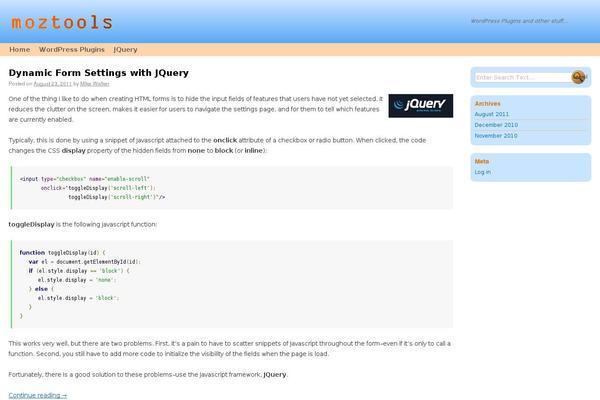Click the site tagline about WordPress Plugins
The image size is (600, 400).
519,21
